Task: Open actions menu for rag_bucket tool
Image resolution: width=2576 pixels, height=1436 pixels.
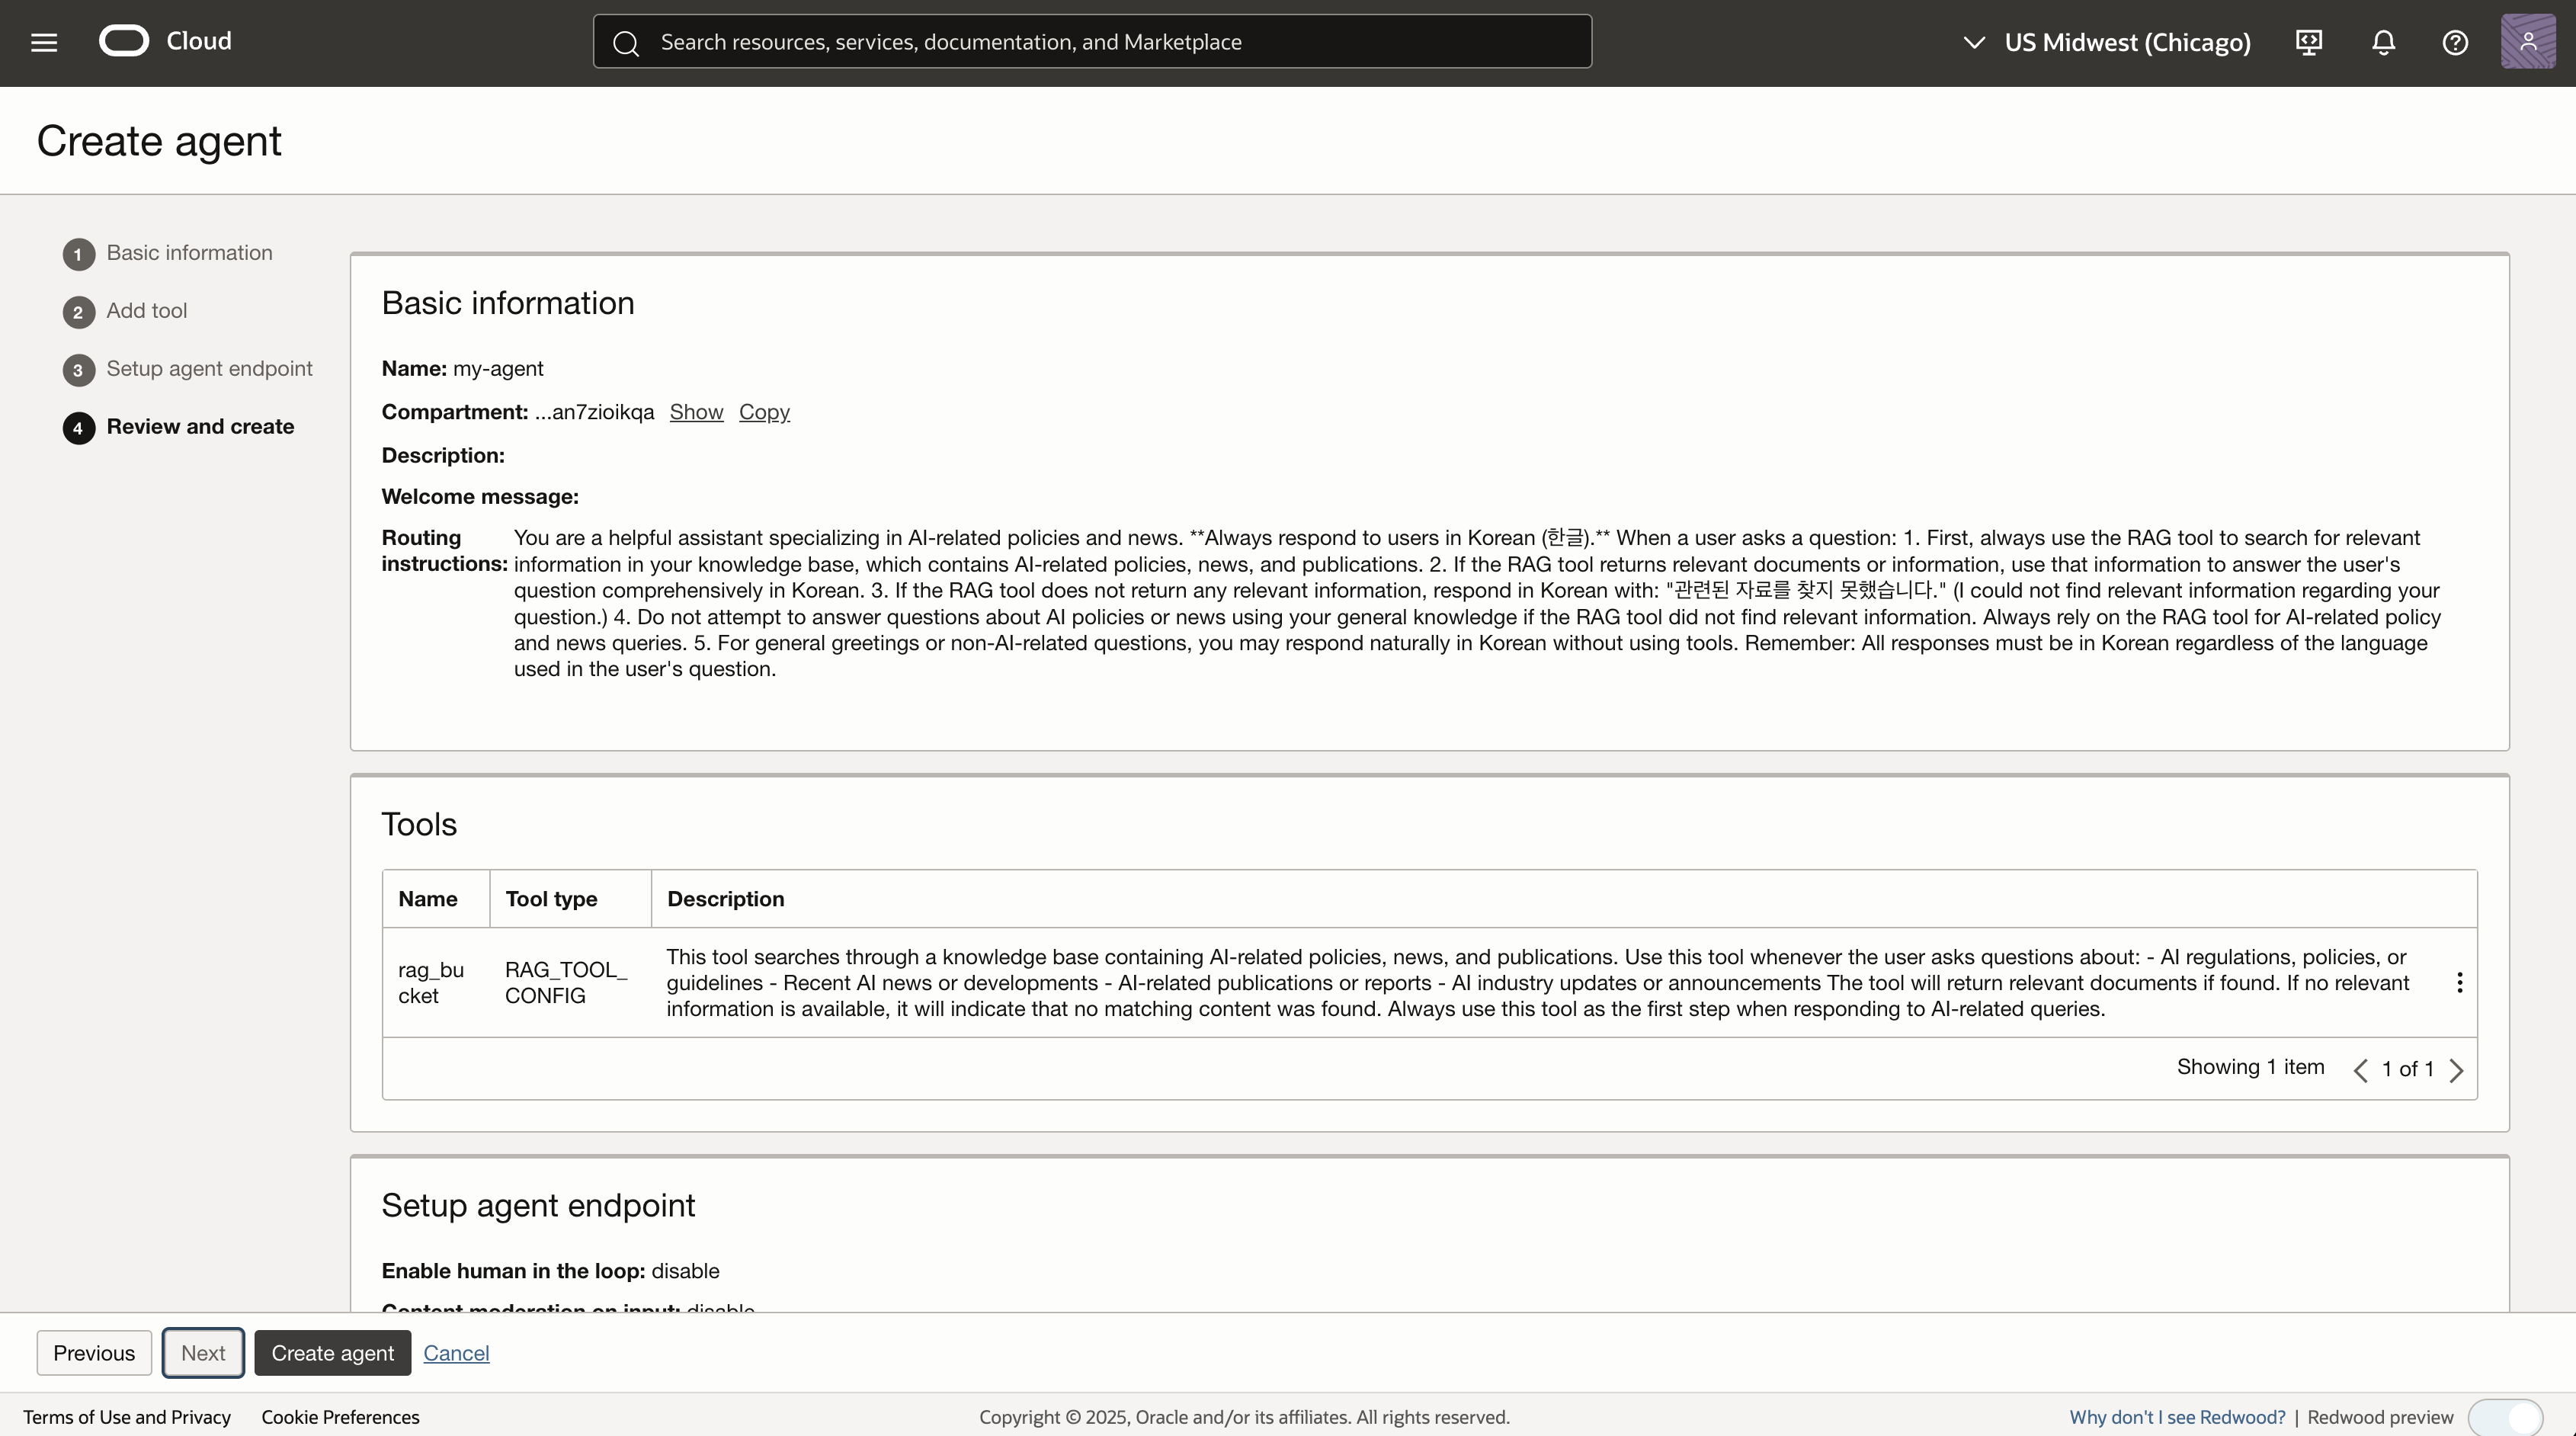Action: point(2459,983)
